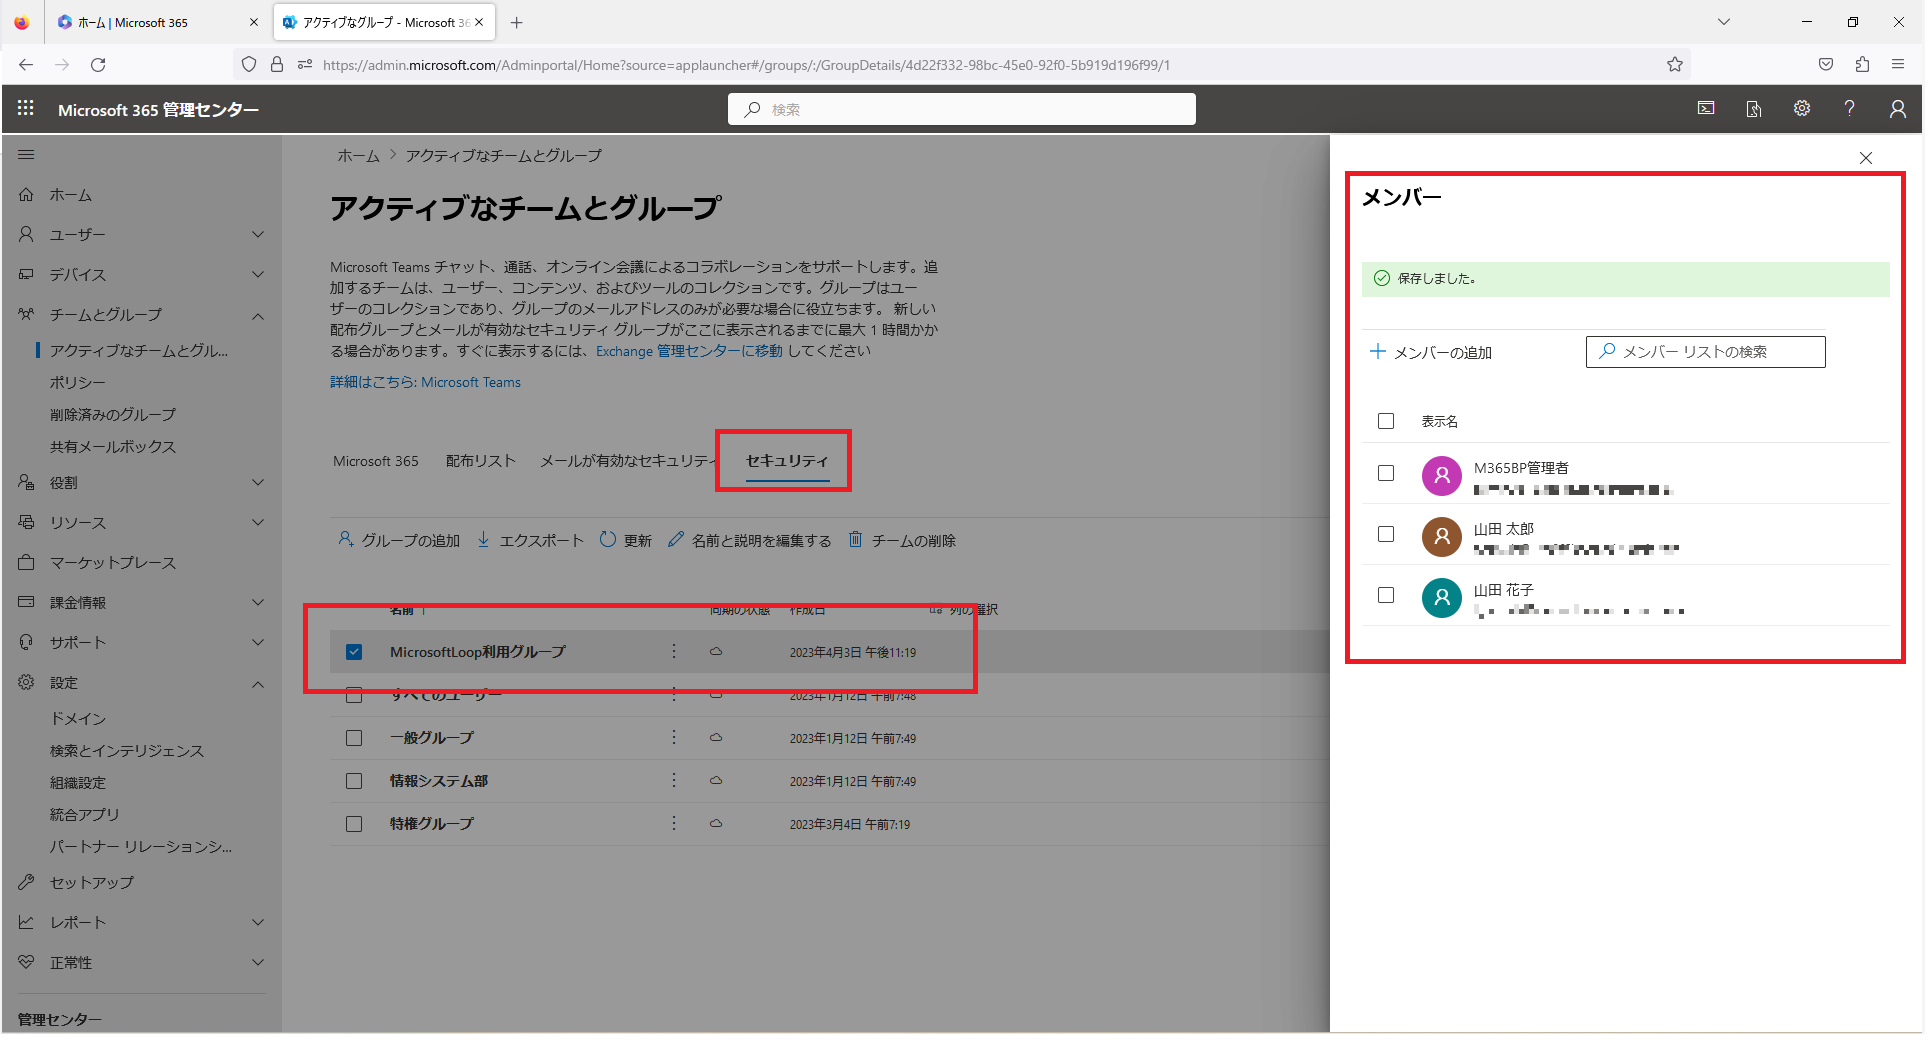Check the M365BP管理者 member checkbox
Screen dimensions: 1932x1042
pyautogui.click(x=1386, y=473)
